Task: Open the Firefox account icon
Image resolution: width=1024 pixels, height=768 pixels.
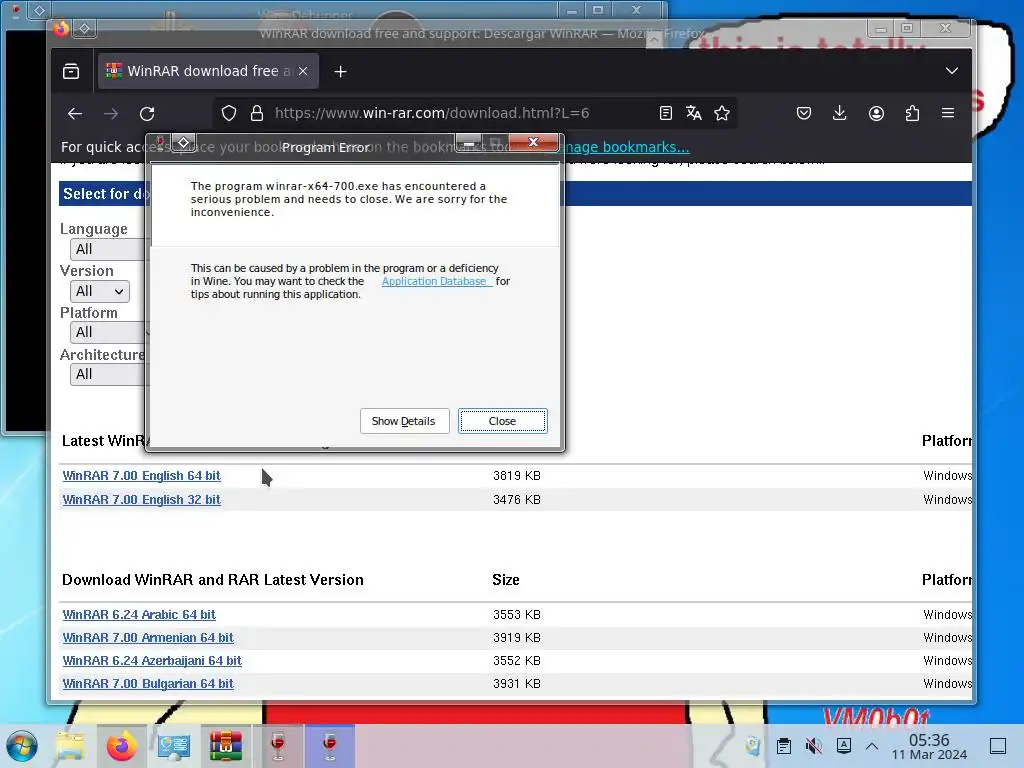Action: [x=876, y=114]
